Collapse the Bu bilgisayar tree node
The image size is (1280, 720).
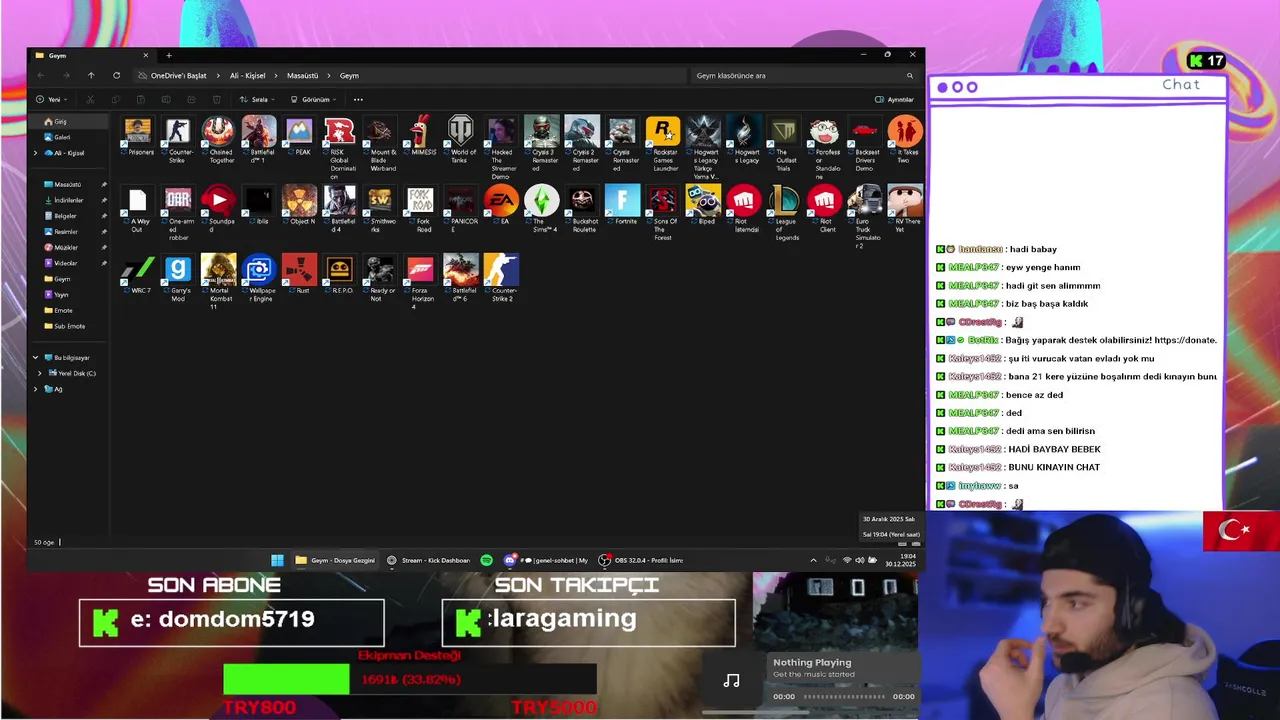[36, 357]
